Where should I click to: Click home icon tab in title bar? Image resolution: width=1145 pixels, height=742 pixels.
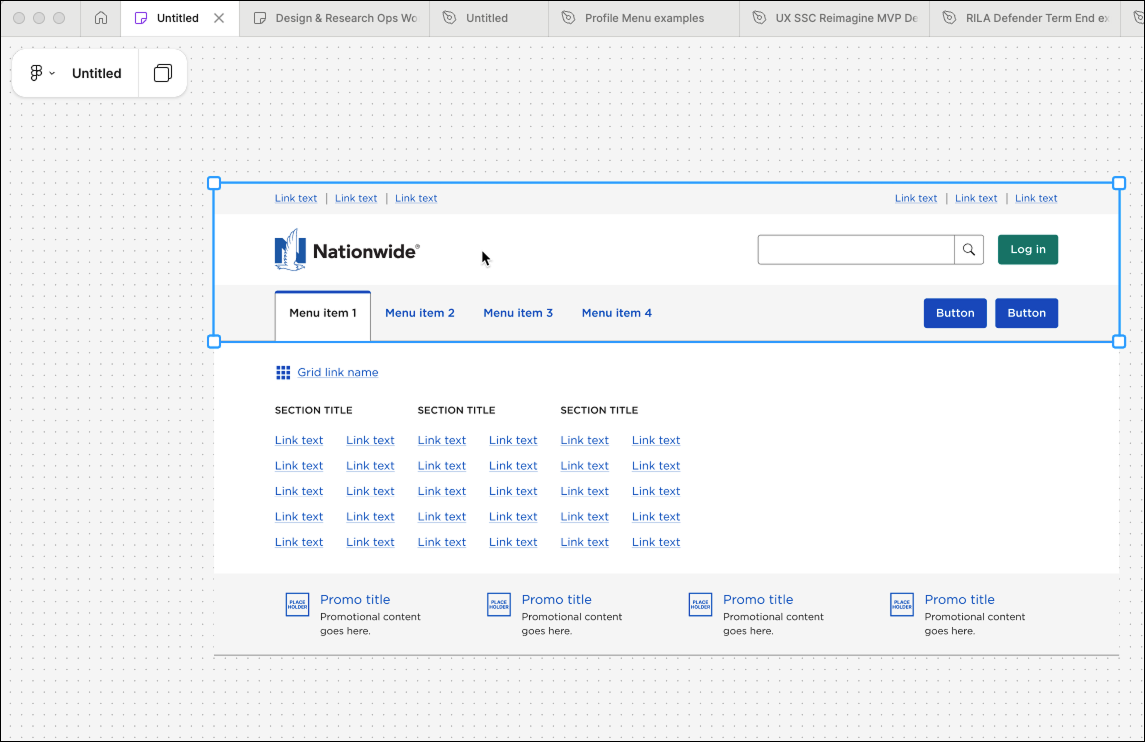(101, 18)
